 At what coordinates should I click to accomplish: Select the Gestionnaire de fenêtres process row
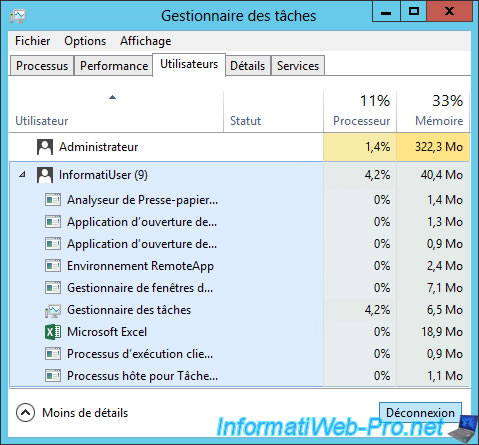pos(239,288)
